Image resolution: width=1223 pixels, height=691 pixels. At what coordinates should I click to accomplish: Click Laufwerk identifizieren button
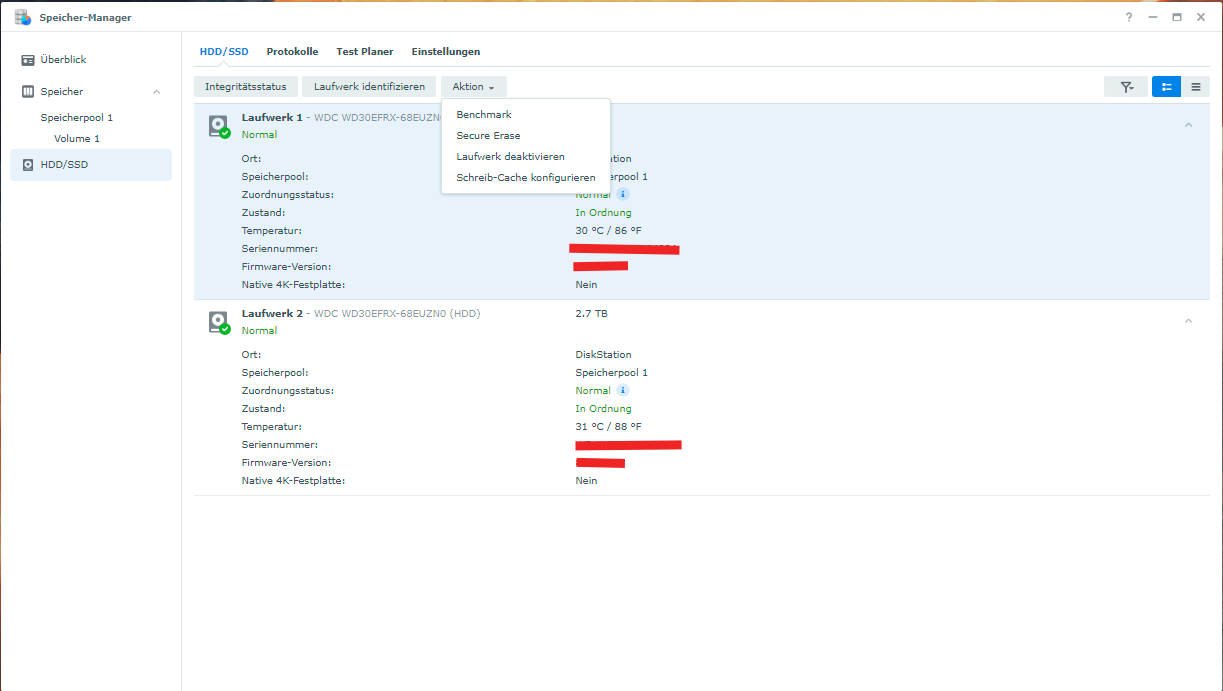pos(370,87)
